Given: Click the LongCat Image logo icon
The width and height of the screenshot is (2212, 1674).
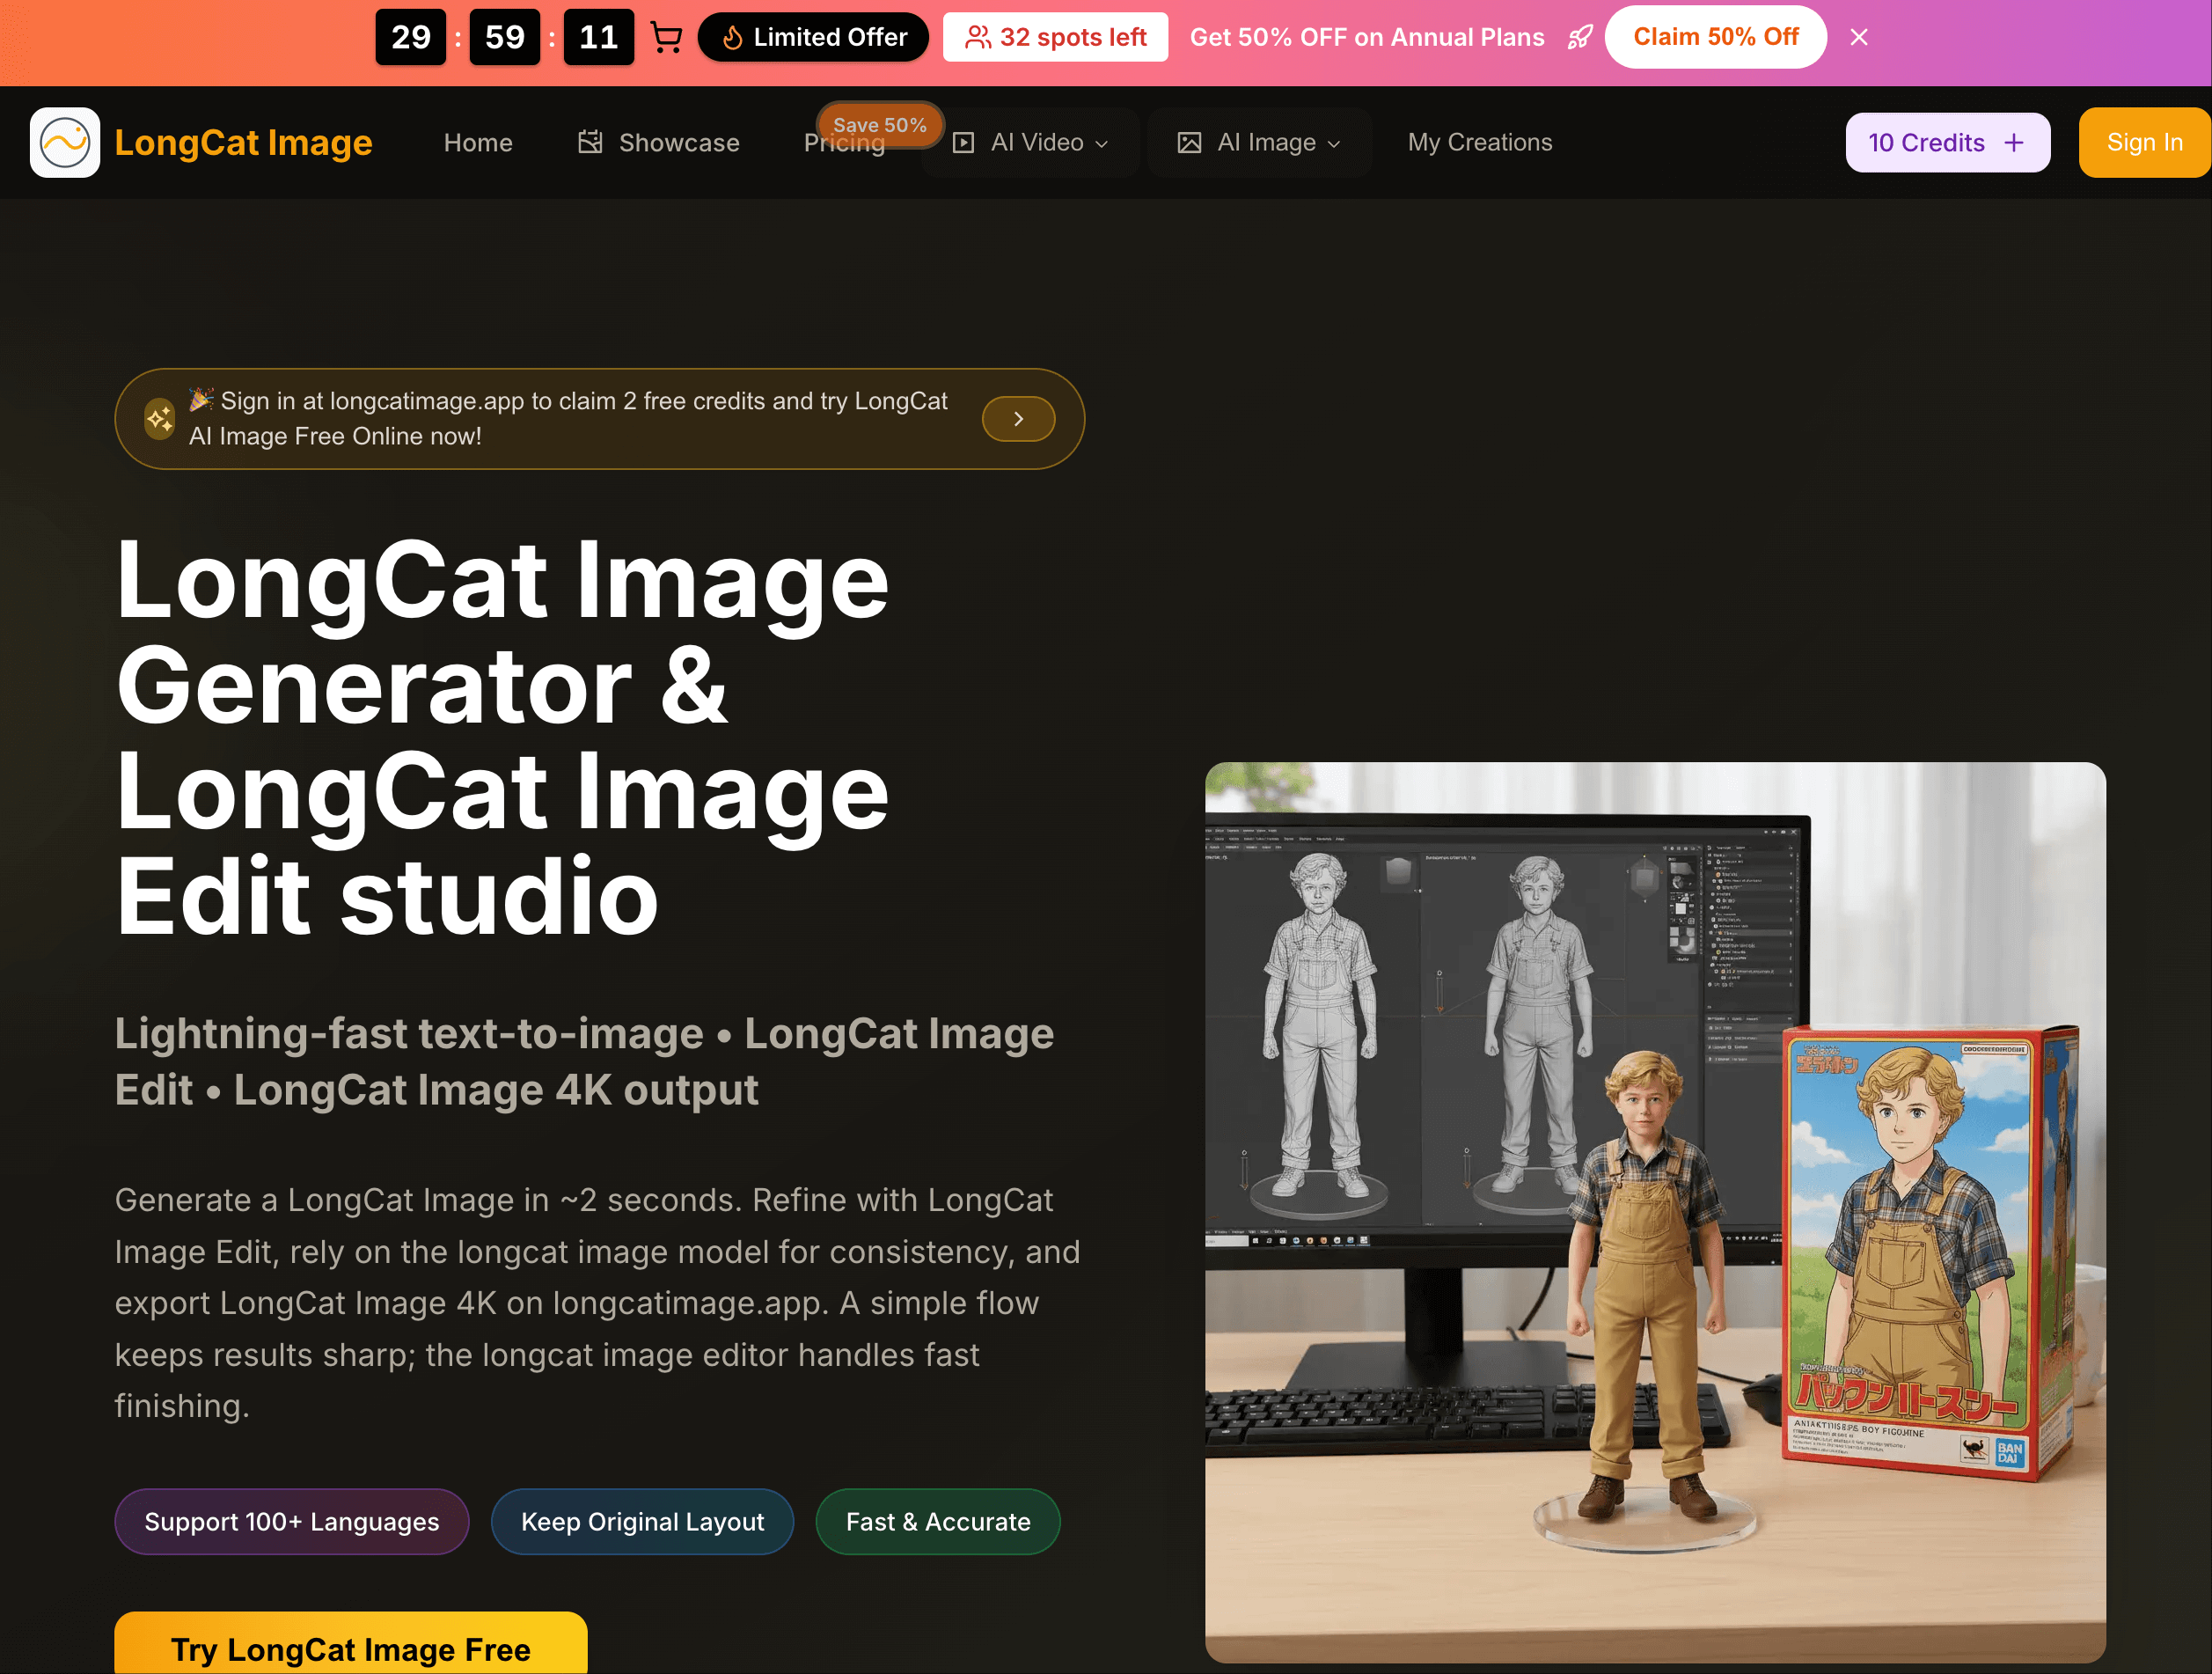Looking at the screenshot, I should 63,142.
